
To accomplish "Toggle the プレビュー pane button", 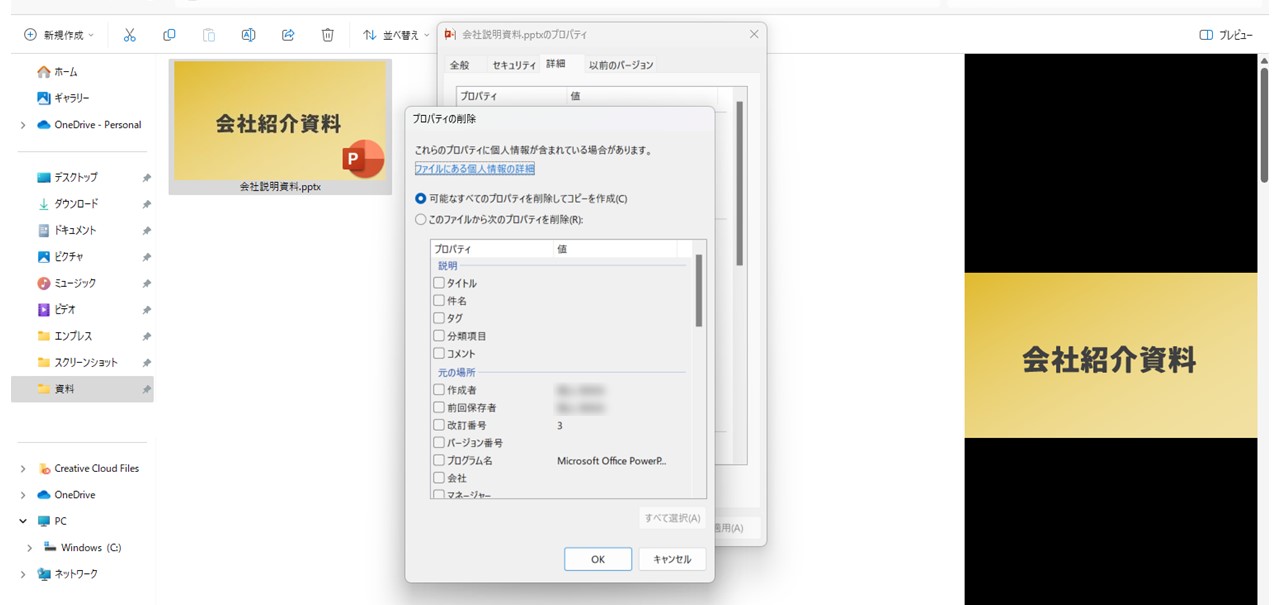I will (x=1226, y=35).
